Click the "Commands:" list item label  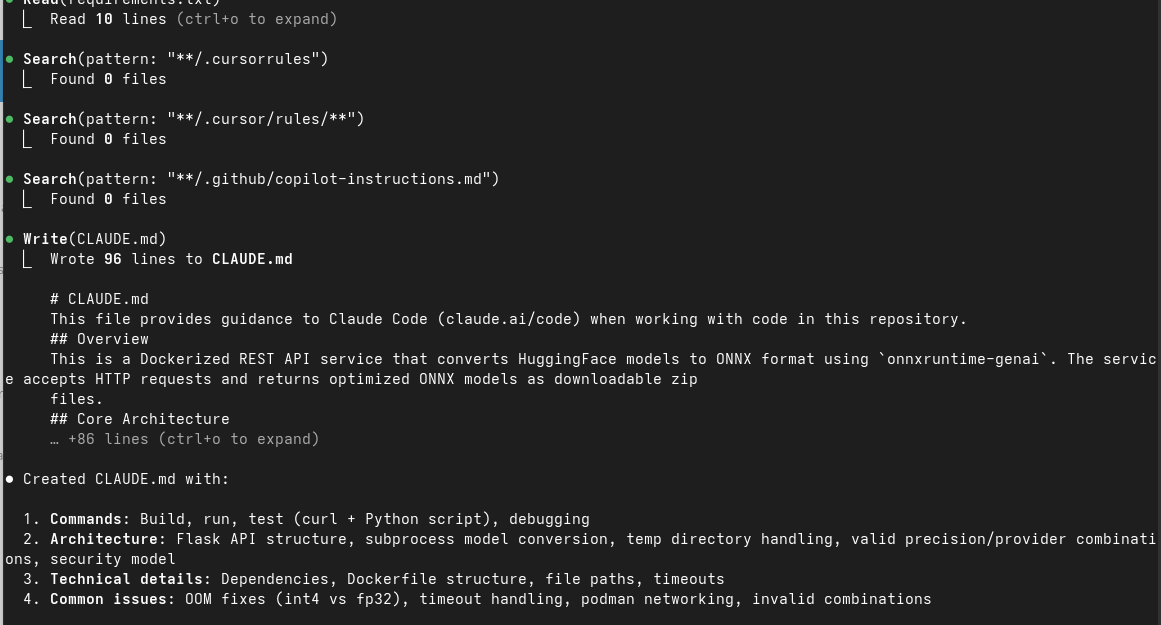90,519
